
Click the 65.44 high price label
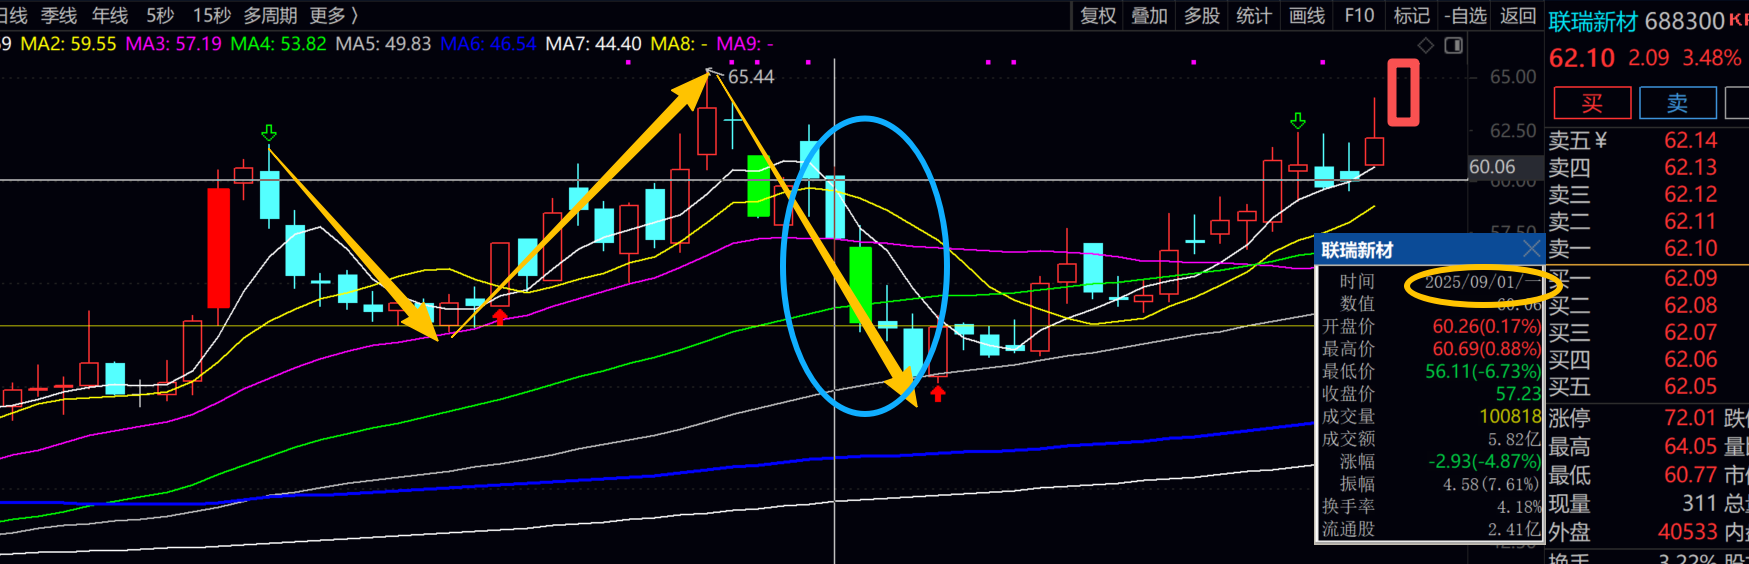[x=750, y=77]
